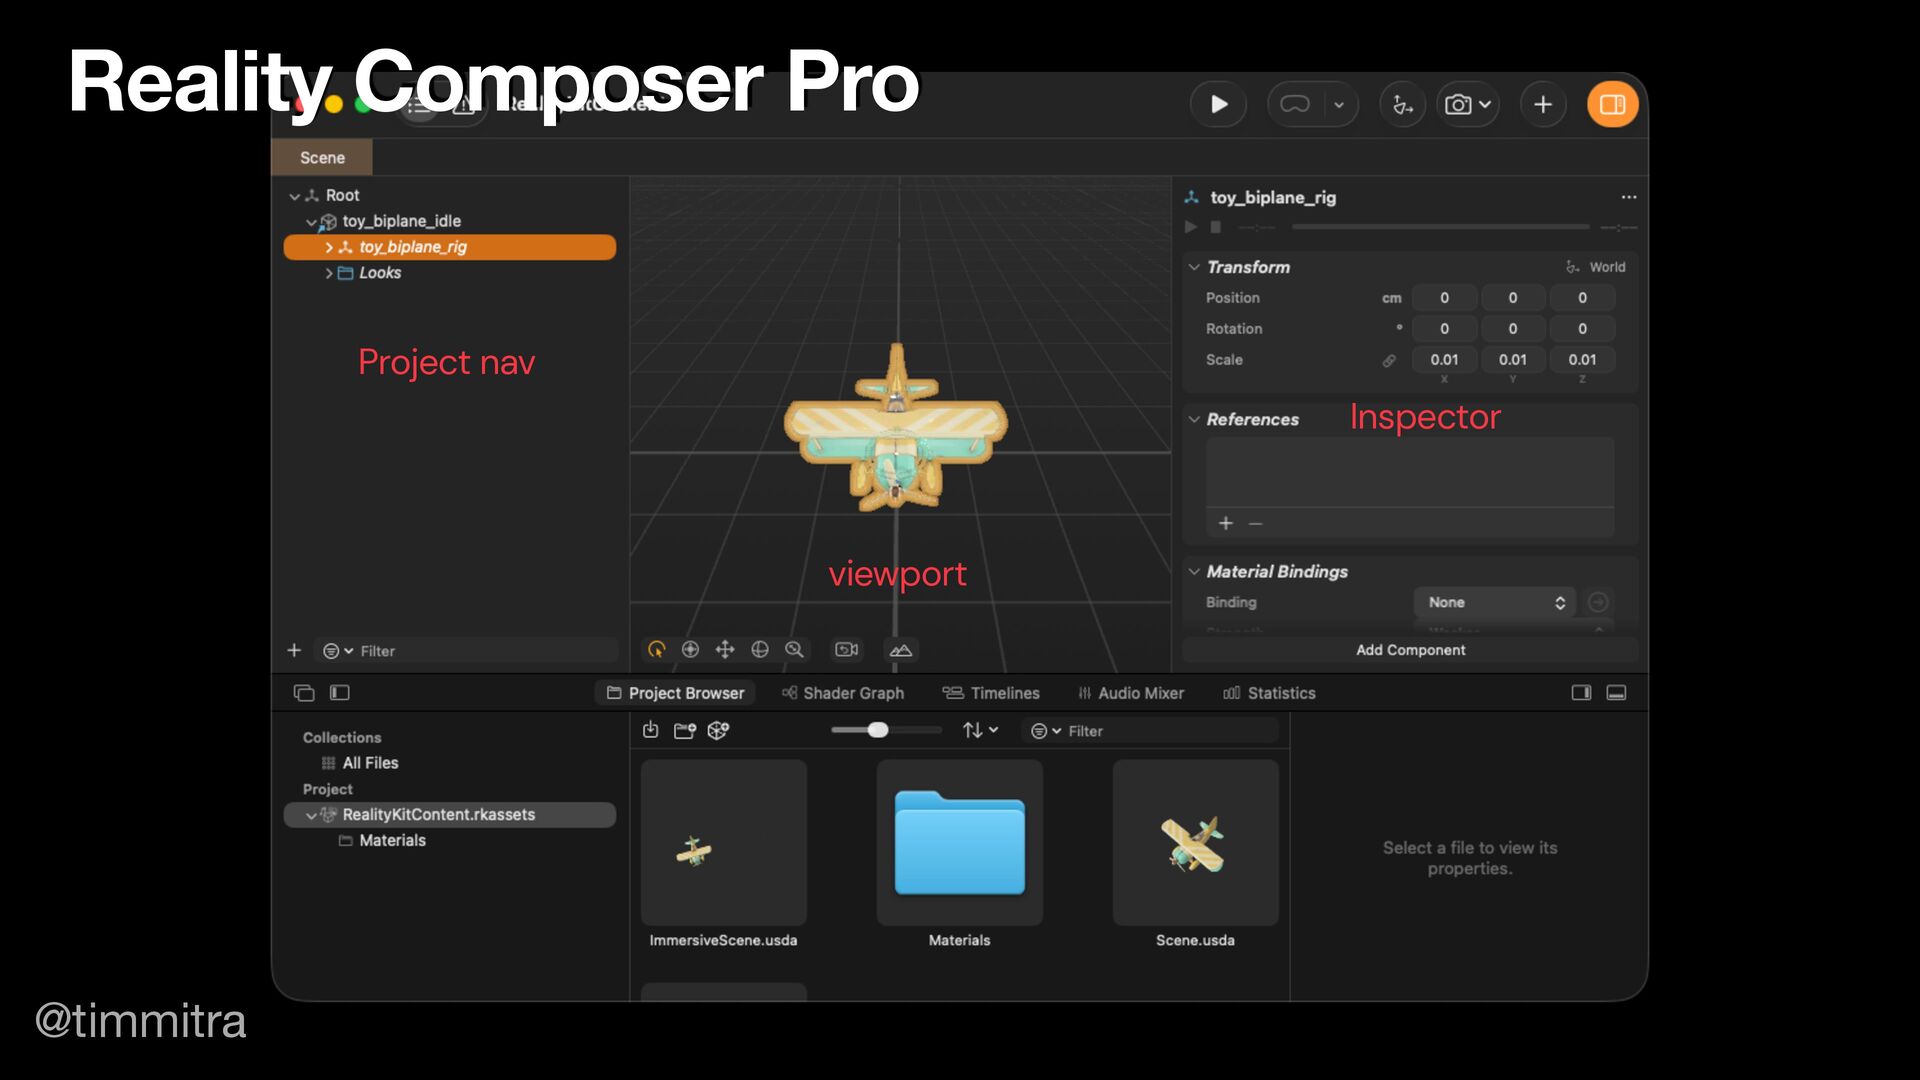Click the import file icon in browser
The height and width of the screenshot is (1080, 1920).
pos(651,730)
